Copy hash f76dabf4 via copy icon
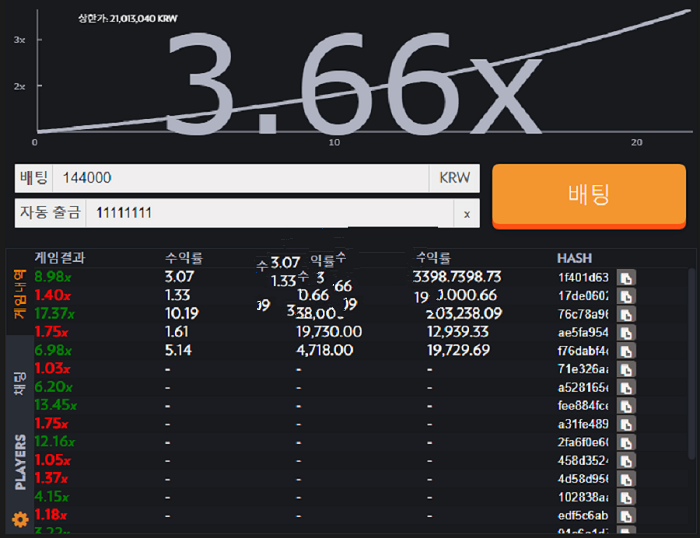The height and width of the screenshot is (538, 700). [626, 351]
